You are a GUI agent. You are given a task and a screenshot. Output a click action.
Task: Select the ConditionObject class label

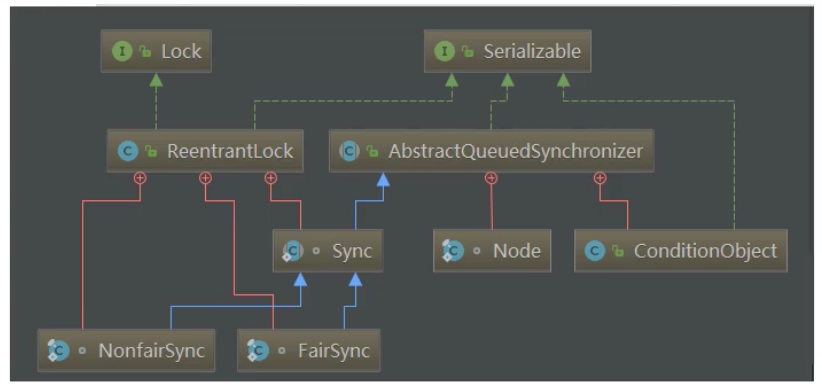pyautogui.click(x=705, y=251)
